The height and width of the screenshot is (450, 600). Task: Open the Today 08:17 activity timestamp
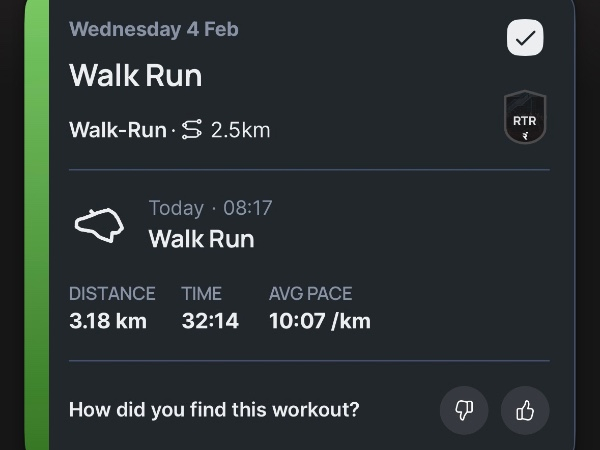(x=210, y=208)
